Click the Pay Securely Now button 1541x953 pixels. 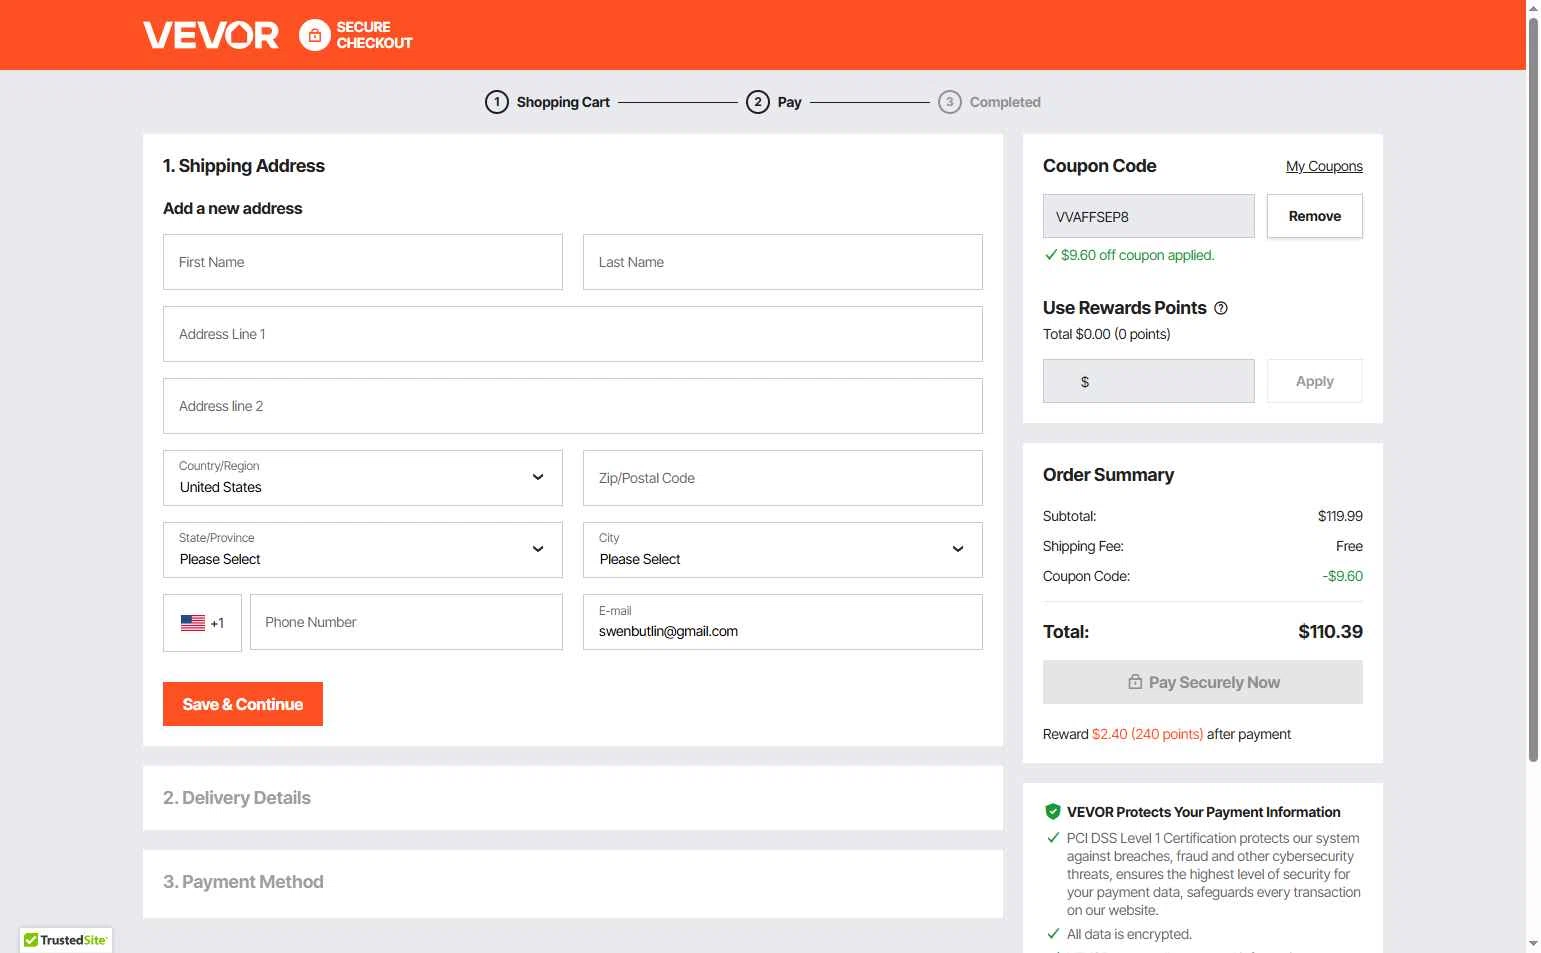click(x=1203, y=682)
